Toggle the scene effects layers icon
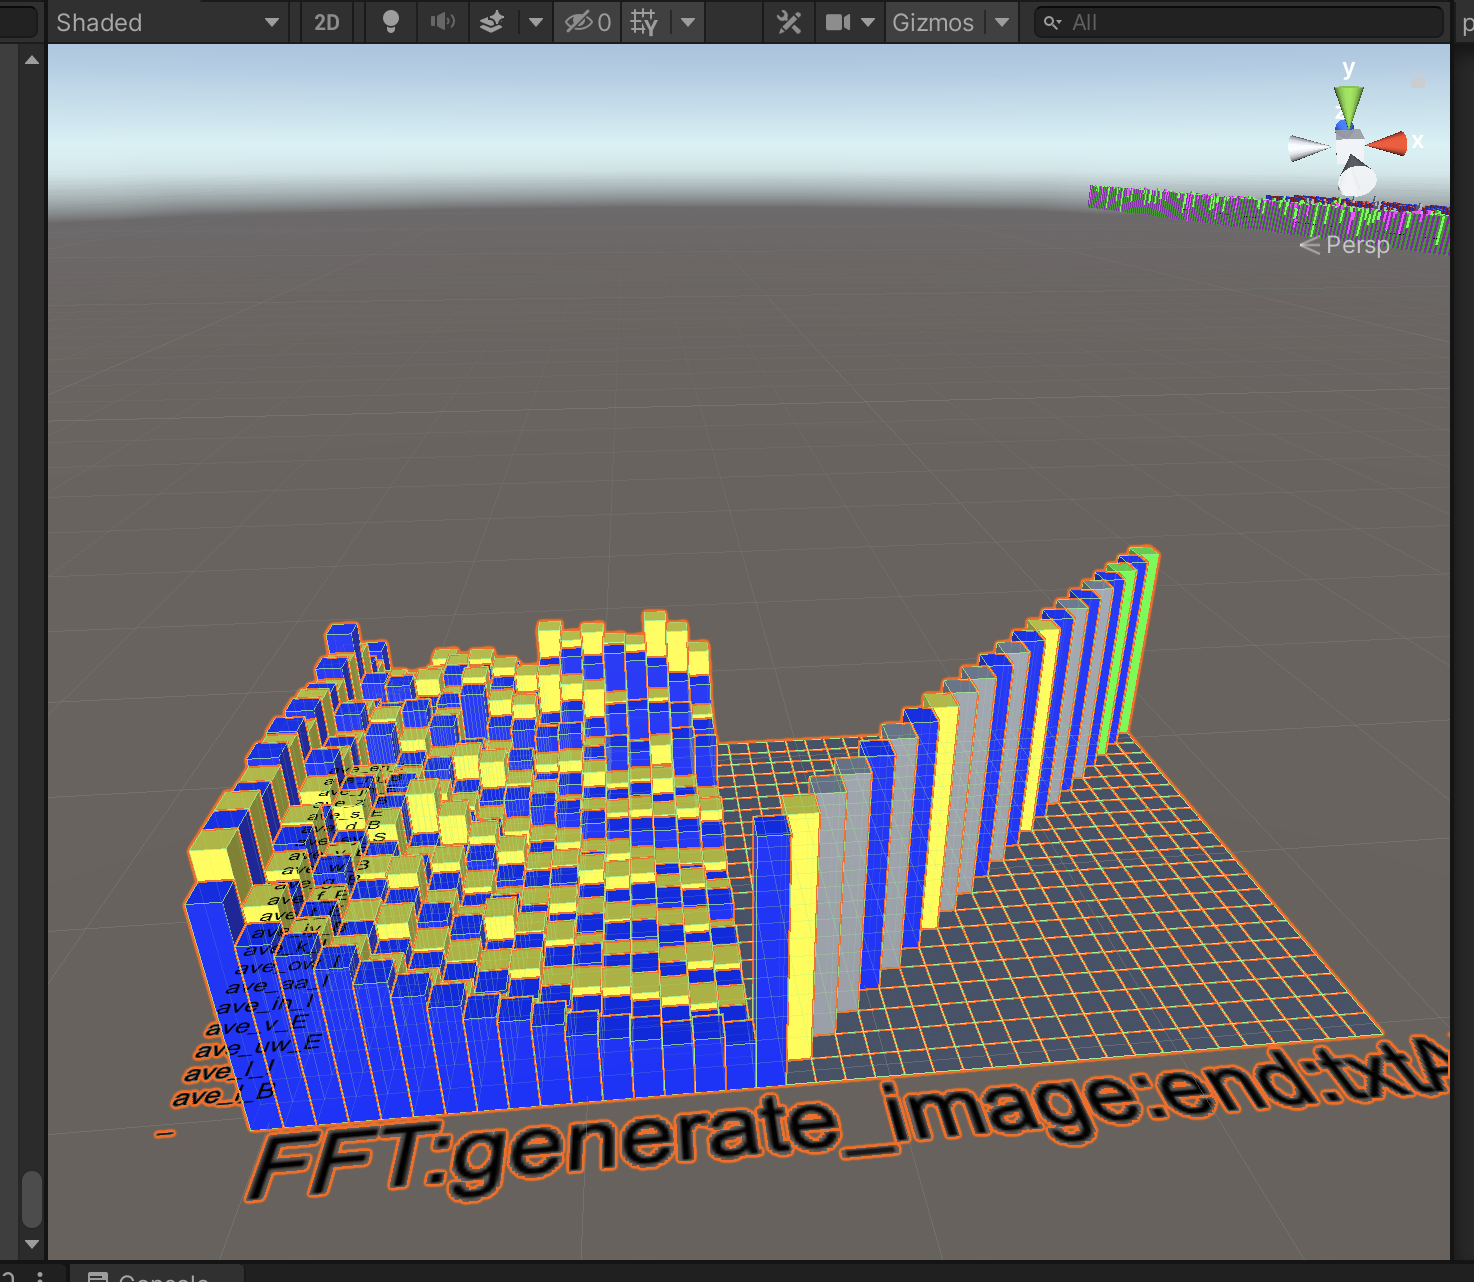Screen dimensions: 1474x1282 (492, 22)
